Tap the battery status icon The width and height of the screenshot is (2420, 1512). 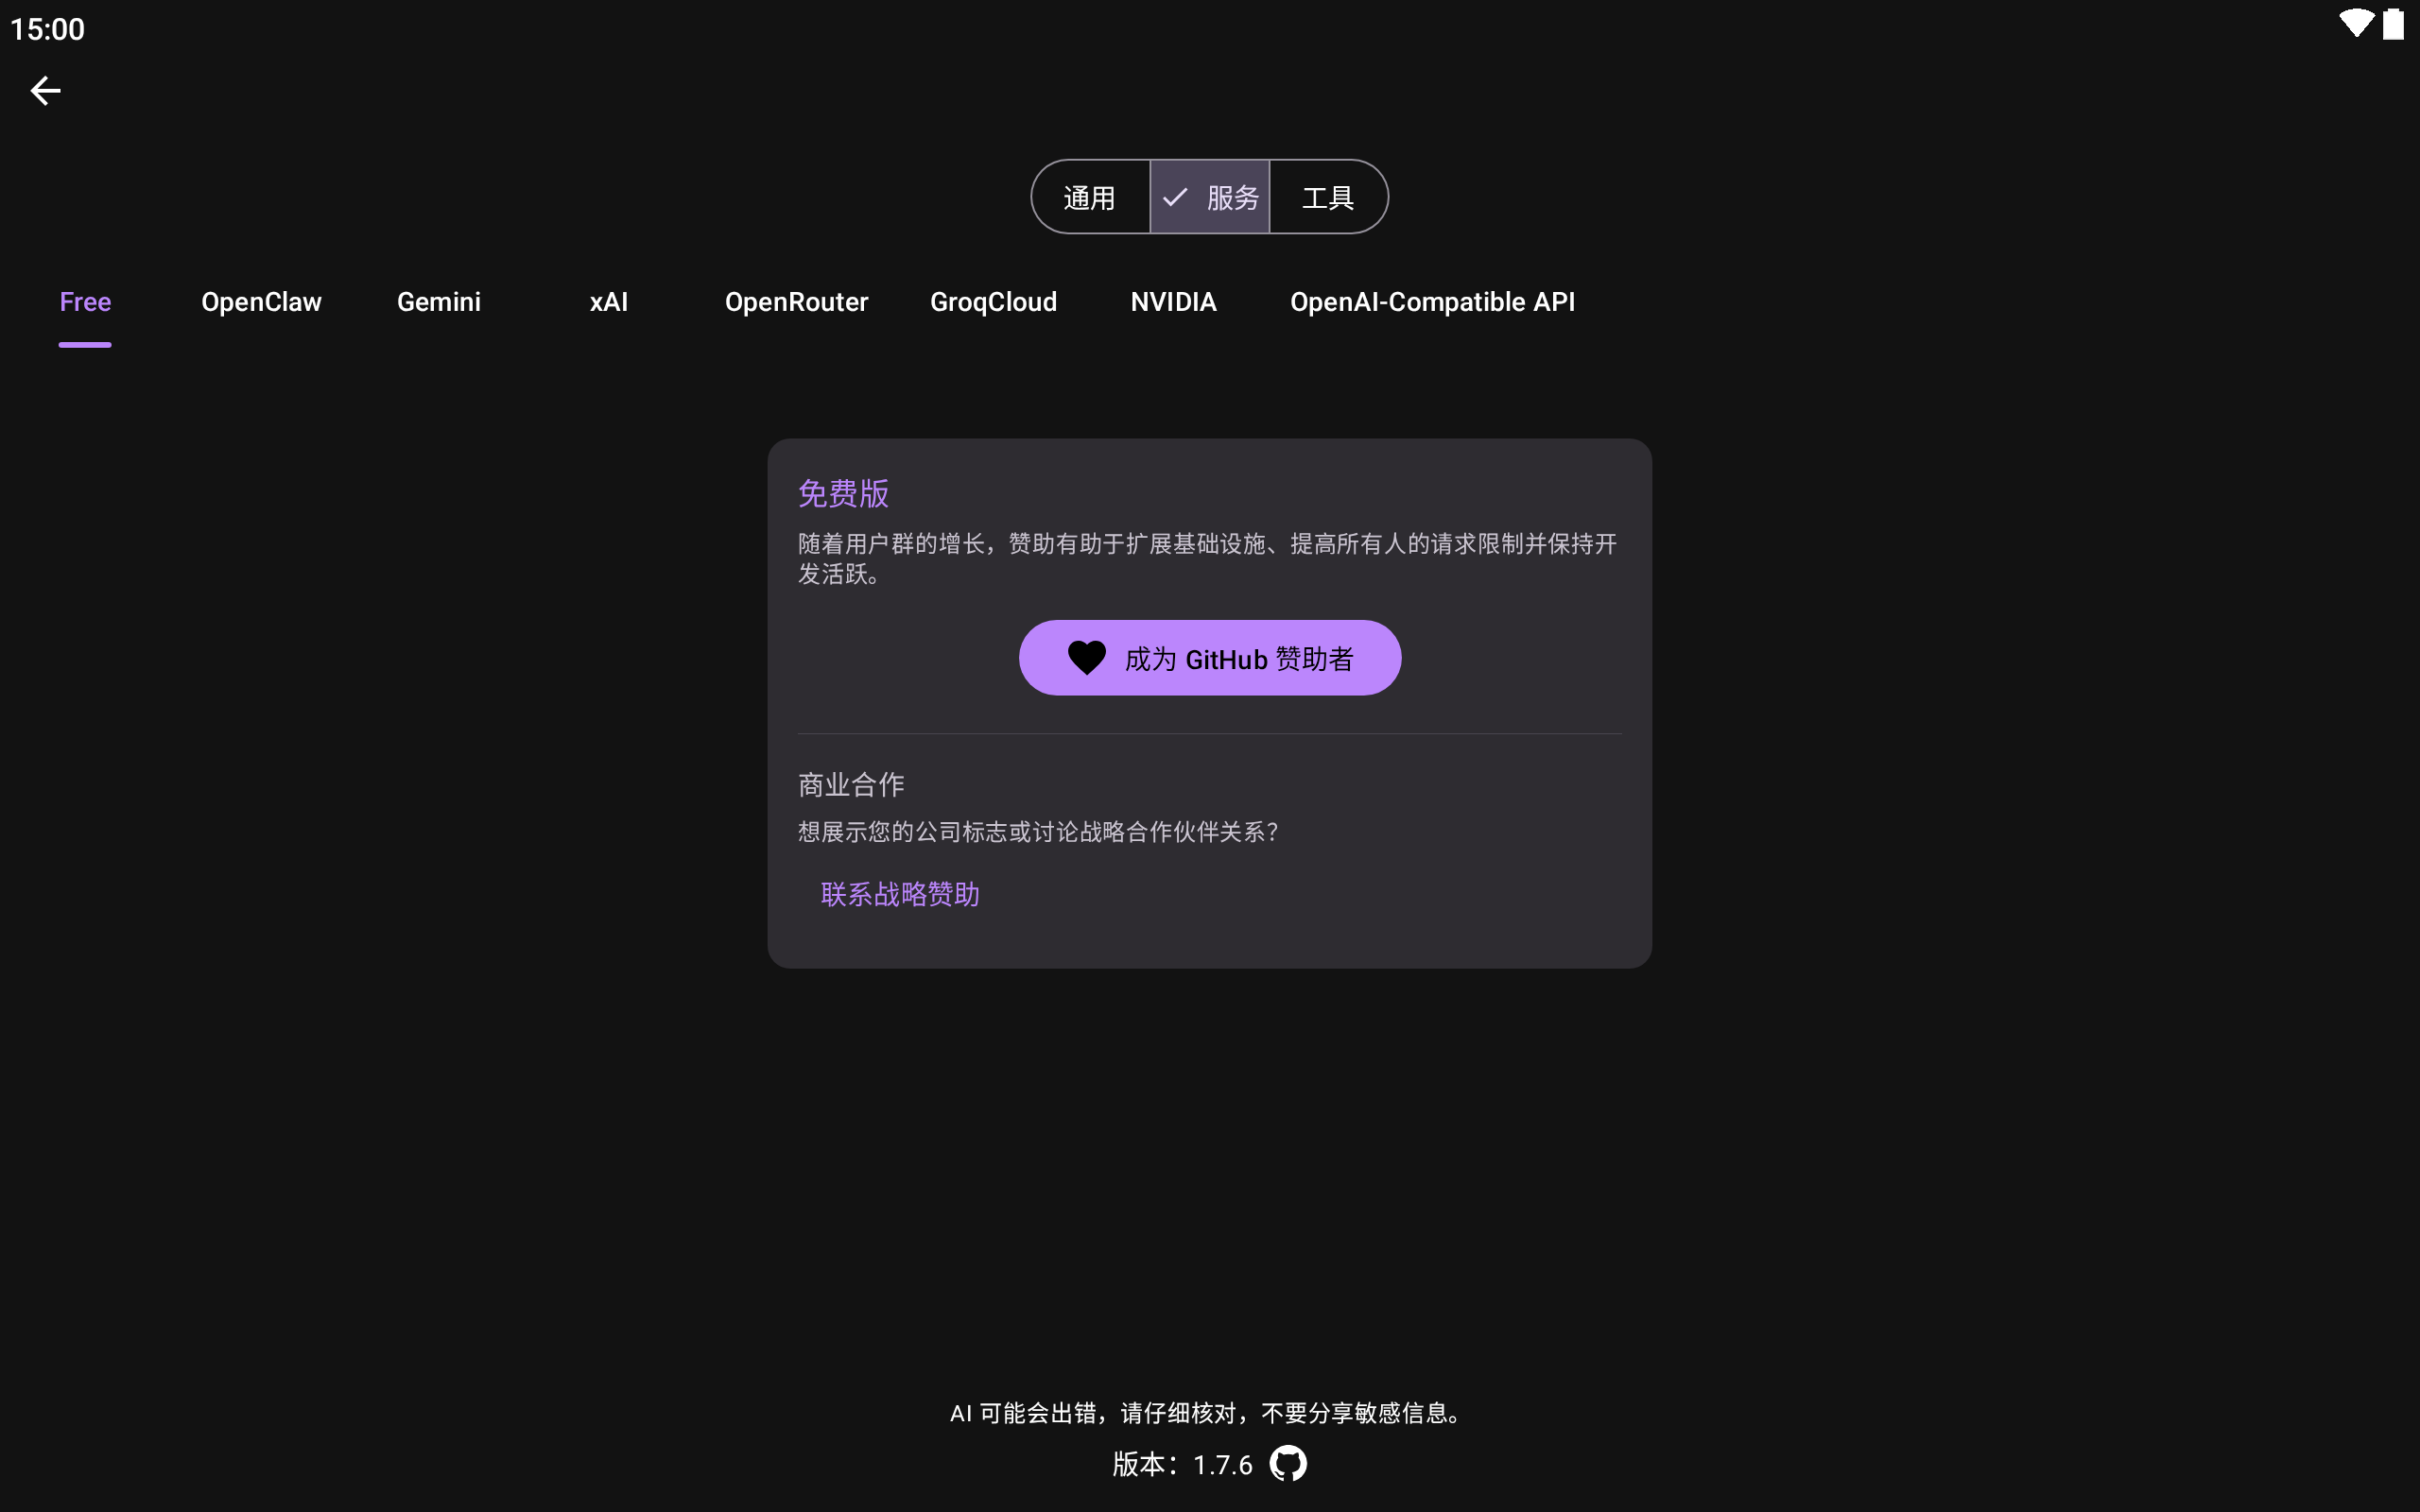[x=2393, y=24]
